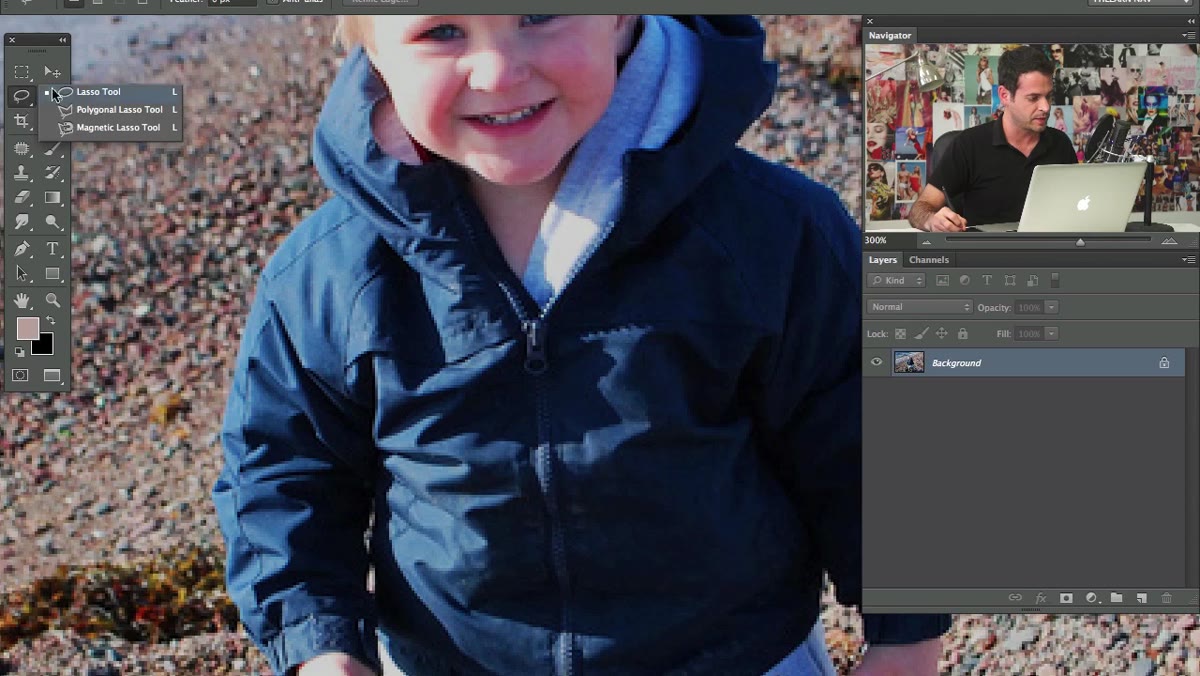Open the Normal blend mode dropdown

[x=920, y=307]
